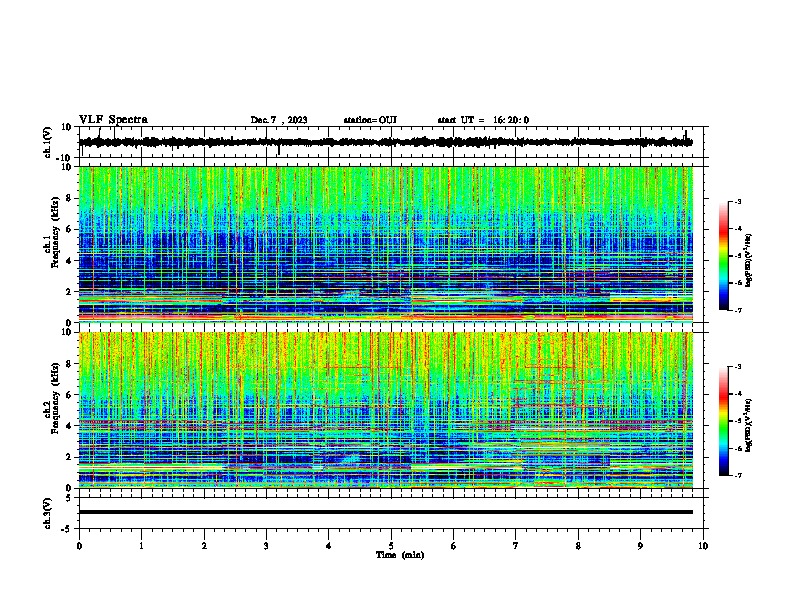
Task: Click the ch.1 spectrogram panel
Action: pyautogui.click(x=385, y=244)
